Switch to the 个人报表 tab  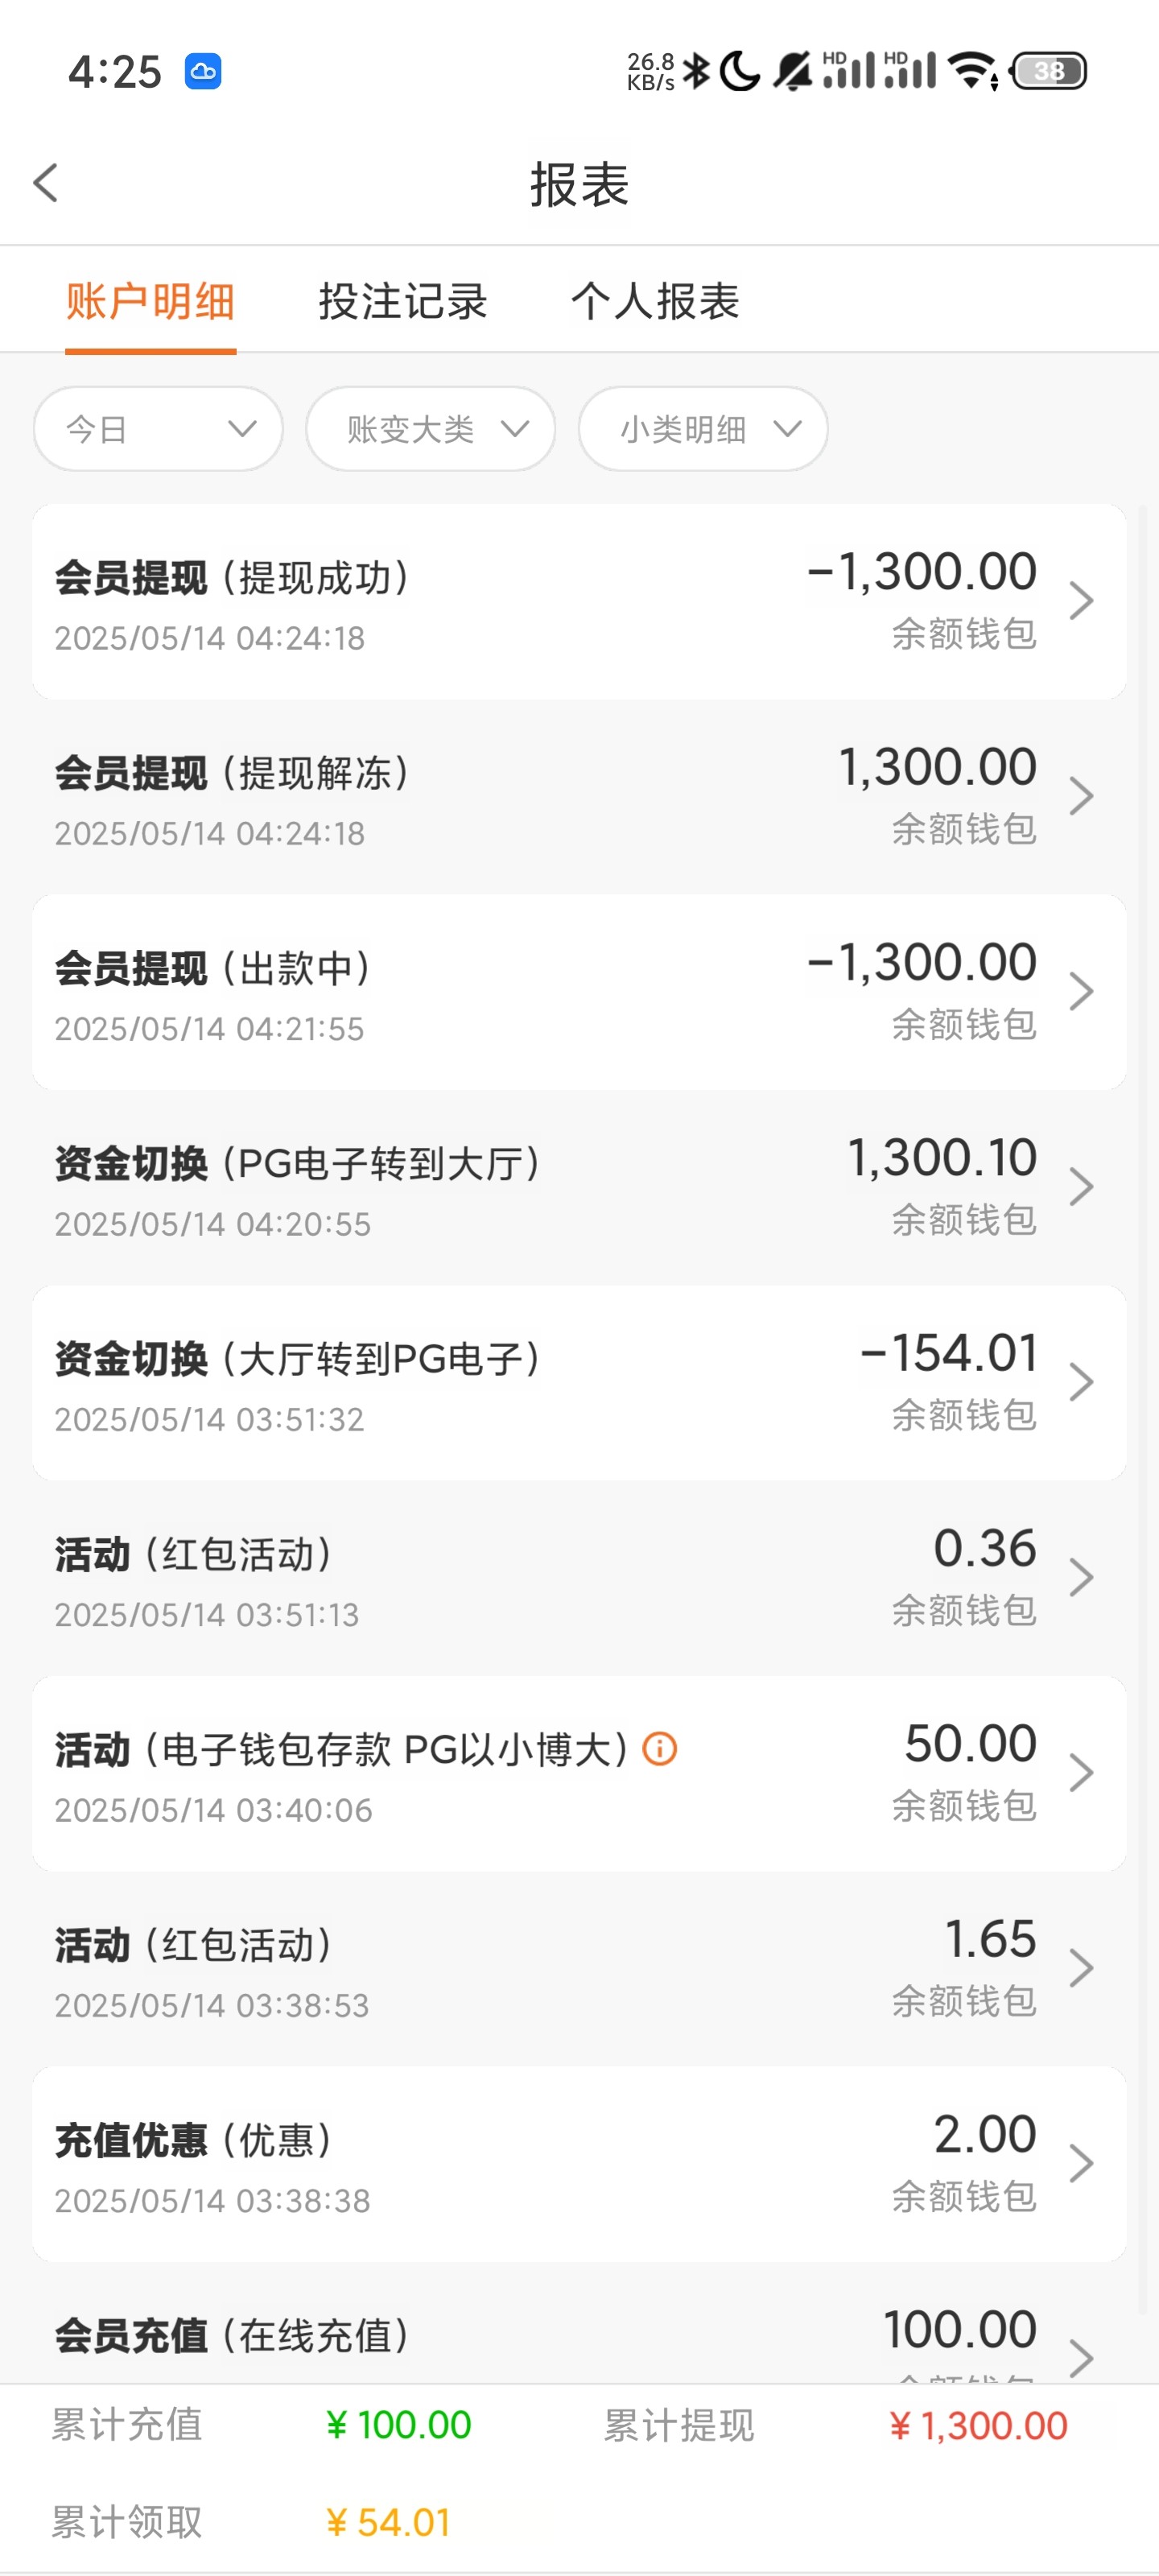click(x=655, y=301)
